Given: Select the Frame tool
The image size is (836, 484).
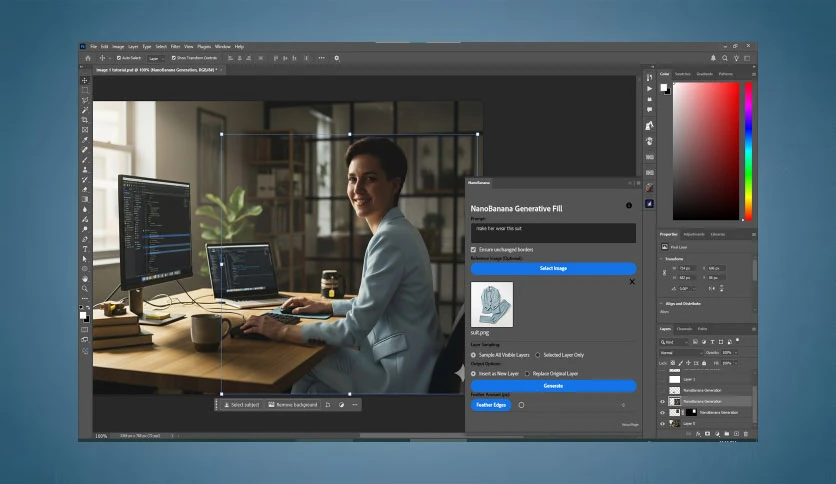Looking at the screenshot, I should [x=85, y=130].
